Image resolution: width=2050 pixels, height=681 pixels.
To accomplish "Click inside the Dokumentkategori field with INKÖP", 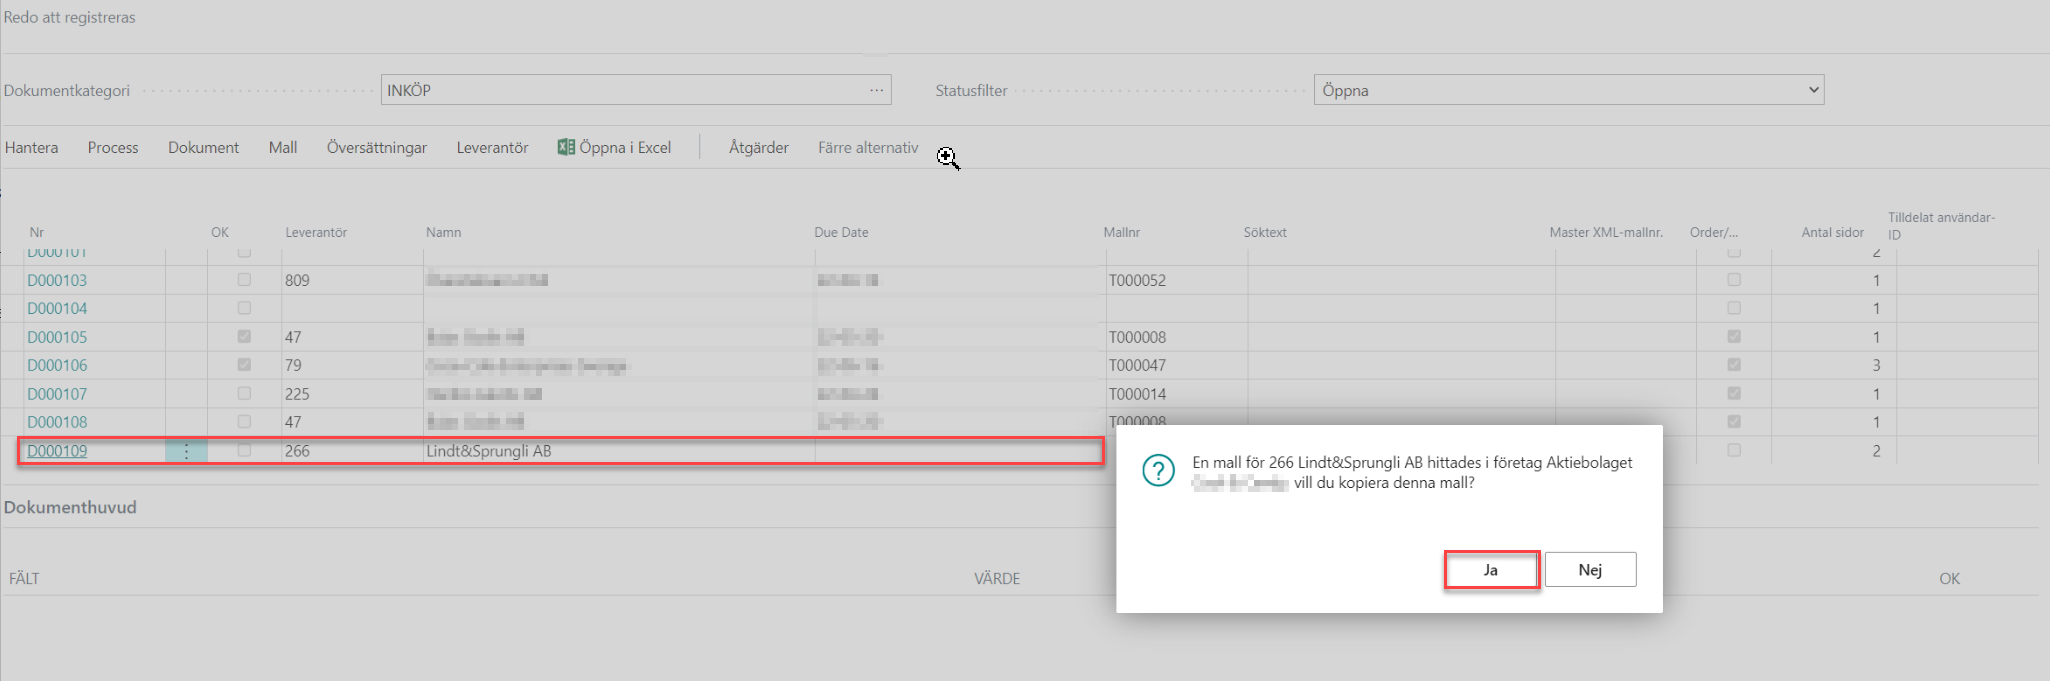I will [620, 90].
